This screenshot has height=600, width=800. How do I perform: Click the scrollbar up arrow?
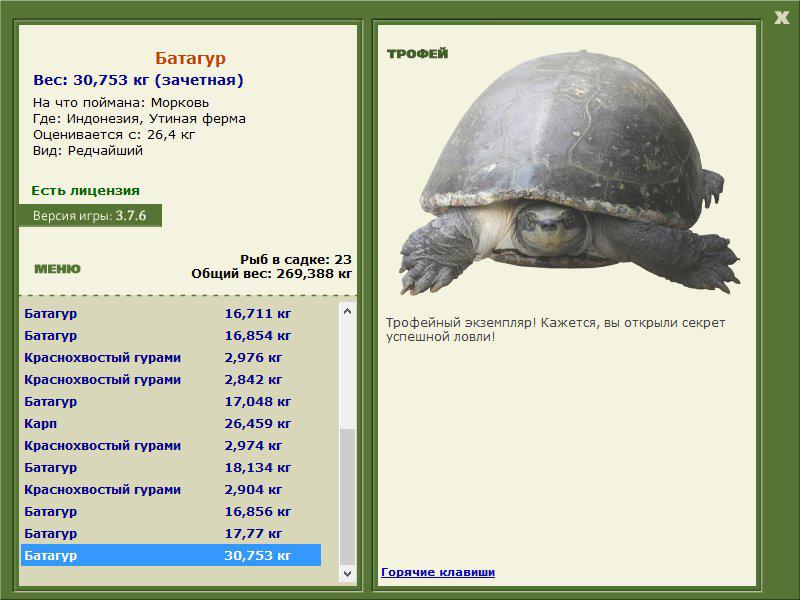click(347, 311)
